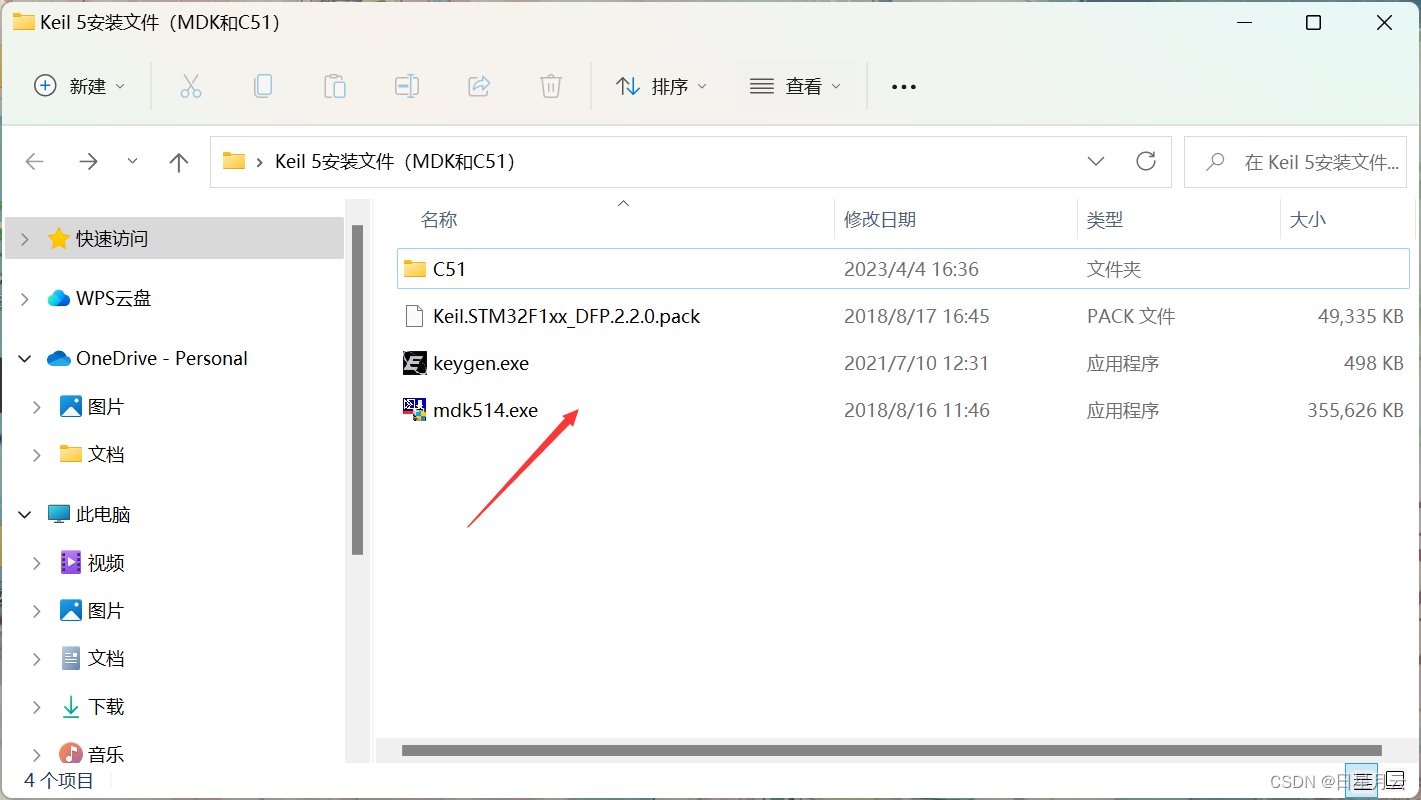Click the 355,626 KB size cell

tap(1355, 410)
